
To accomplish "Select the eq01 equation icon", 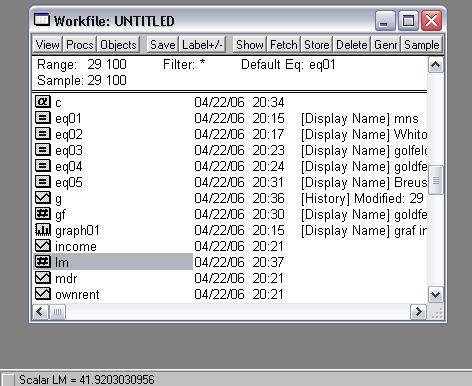I will [43, 117].
